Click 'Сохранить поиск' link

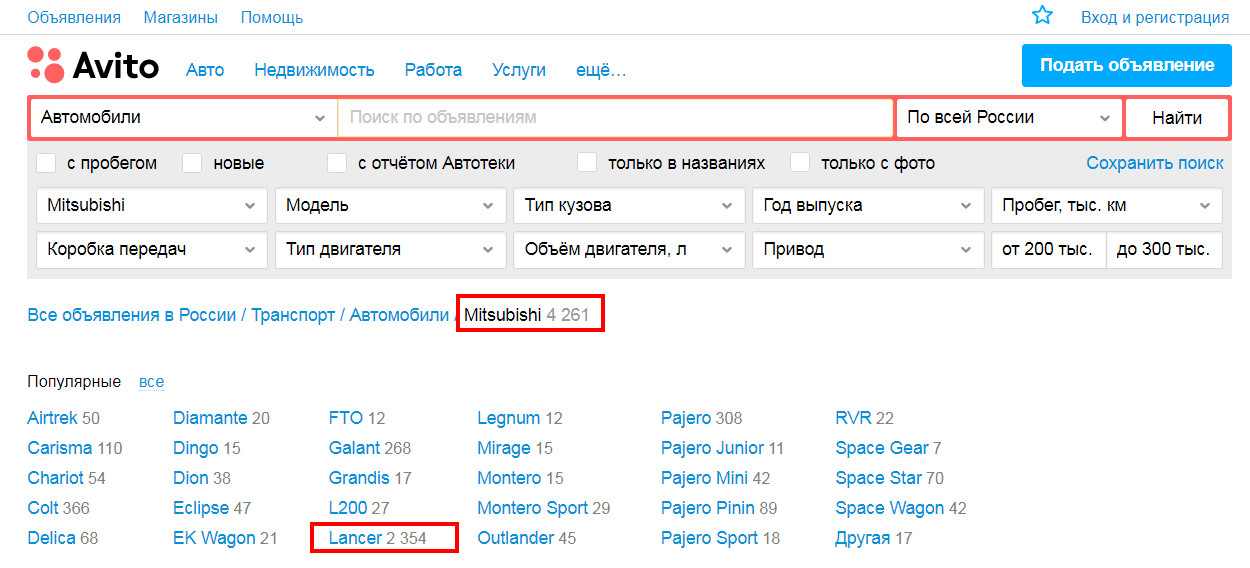1155,163
